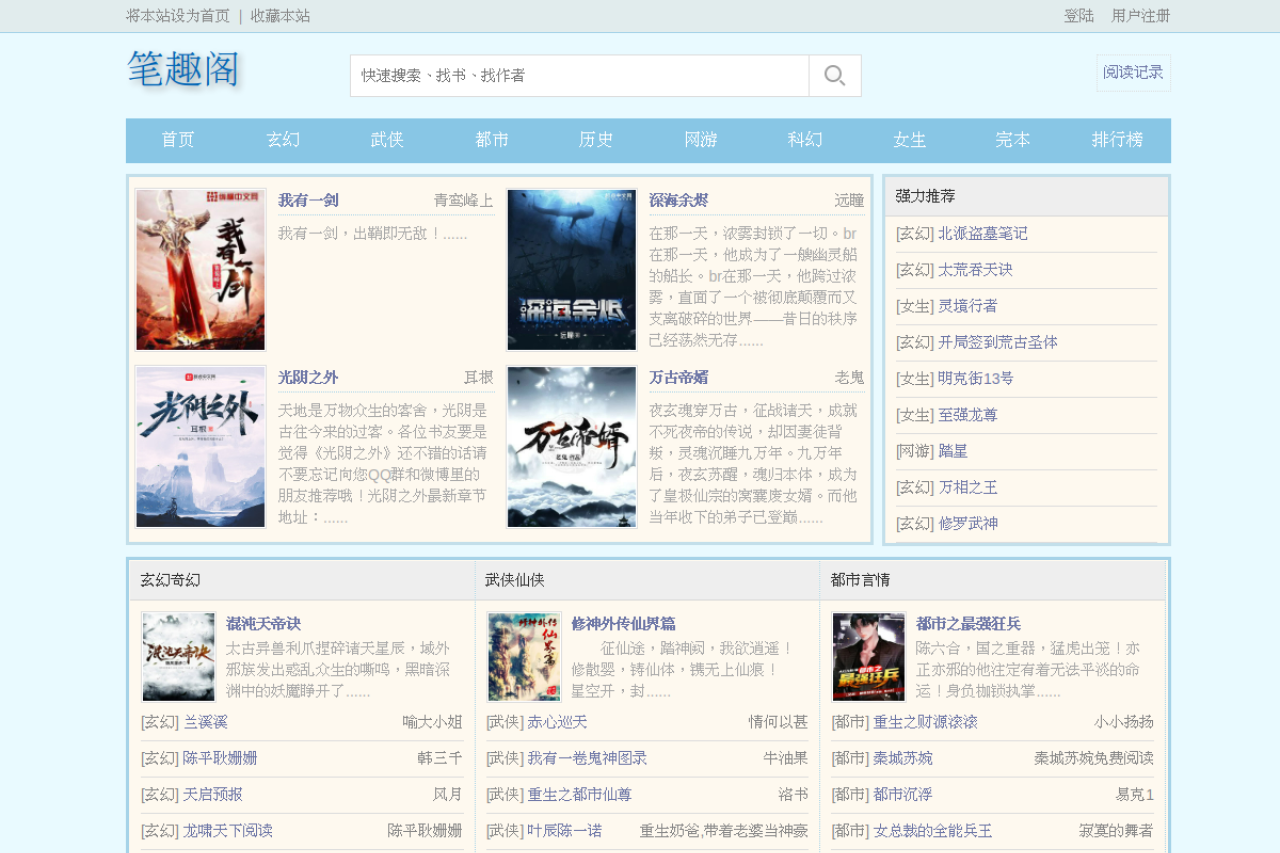Click the 登陆 login link
The height and width of the screenshot is (853, 1280).
[1078, 16]
